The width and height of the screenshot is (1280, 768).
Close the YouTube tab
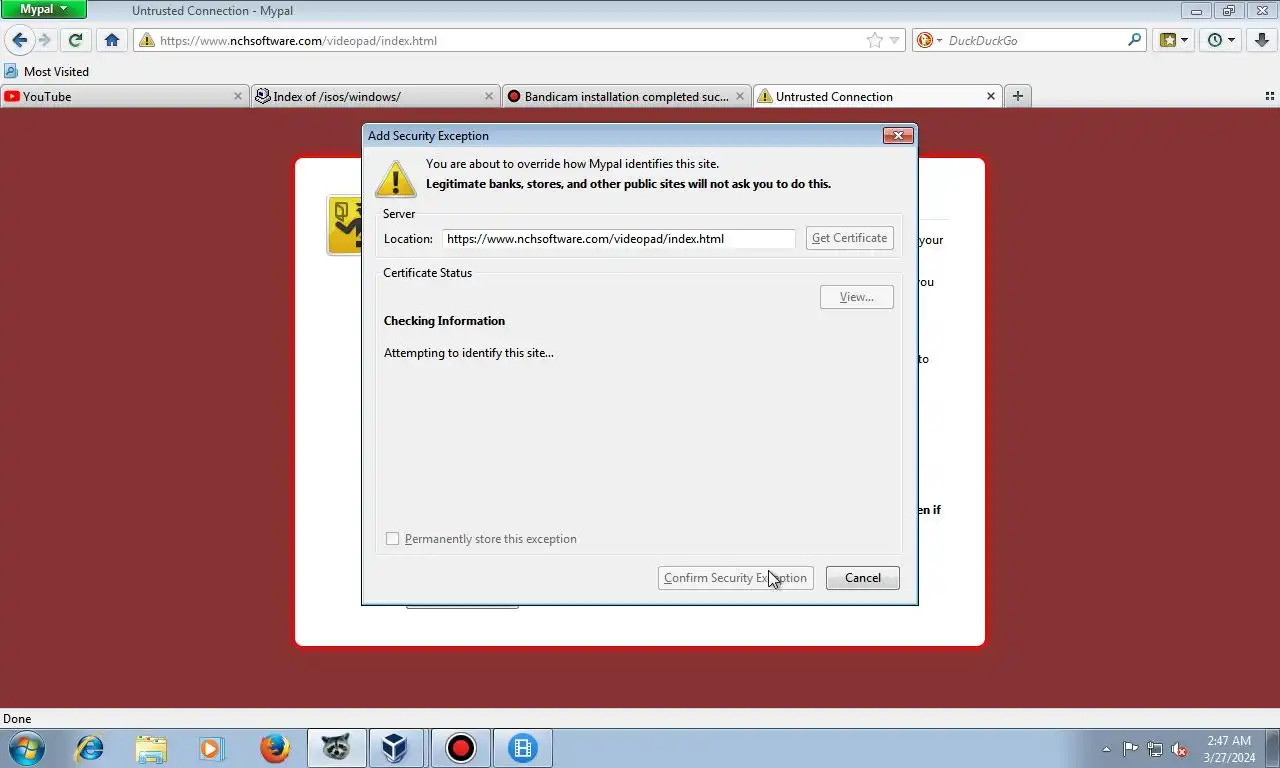(x=238, y=96)
